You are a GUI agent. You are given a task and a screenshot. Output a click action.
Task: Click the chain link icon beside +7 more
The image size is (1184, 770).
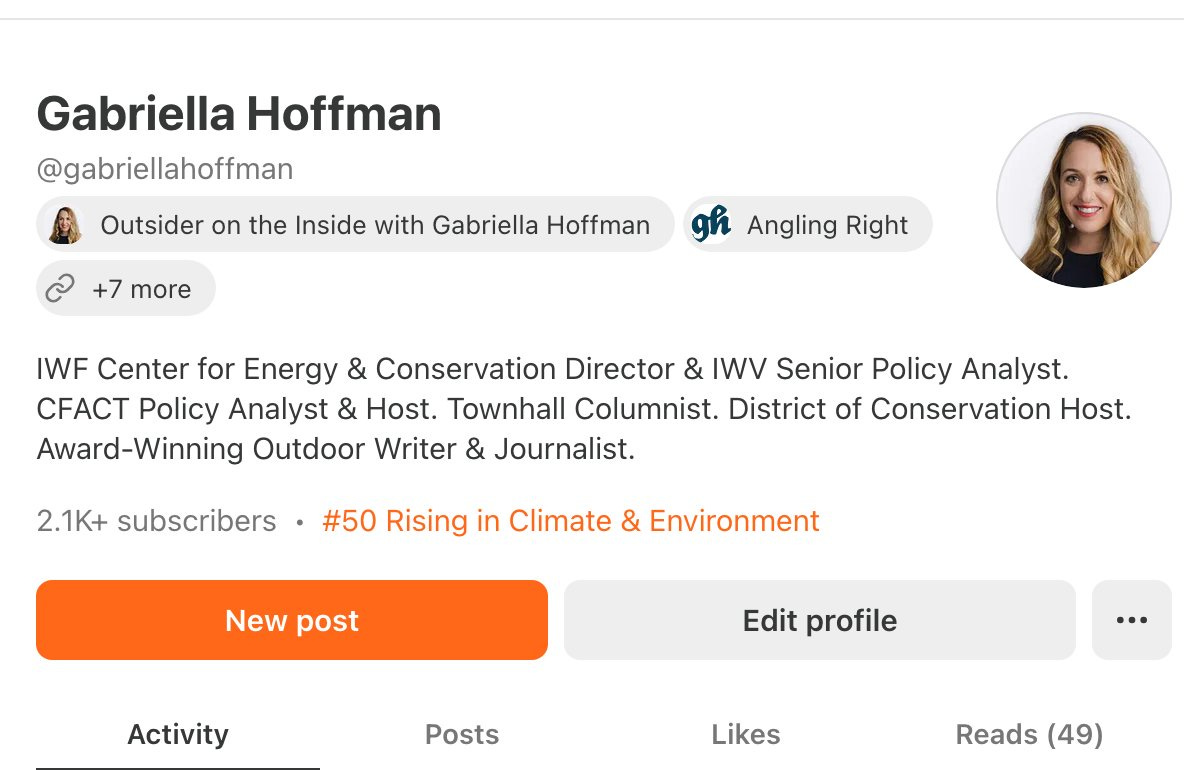60,288
